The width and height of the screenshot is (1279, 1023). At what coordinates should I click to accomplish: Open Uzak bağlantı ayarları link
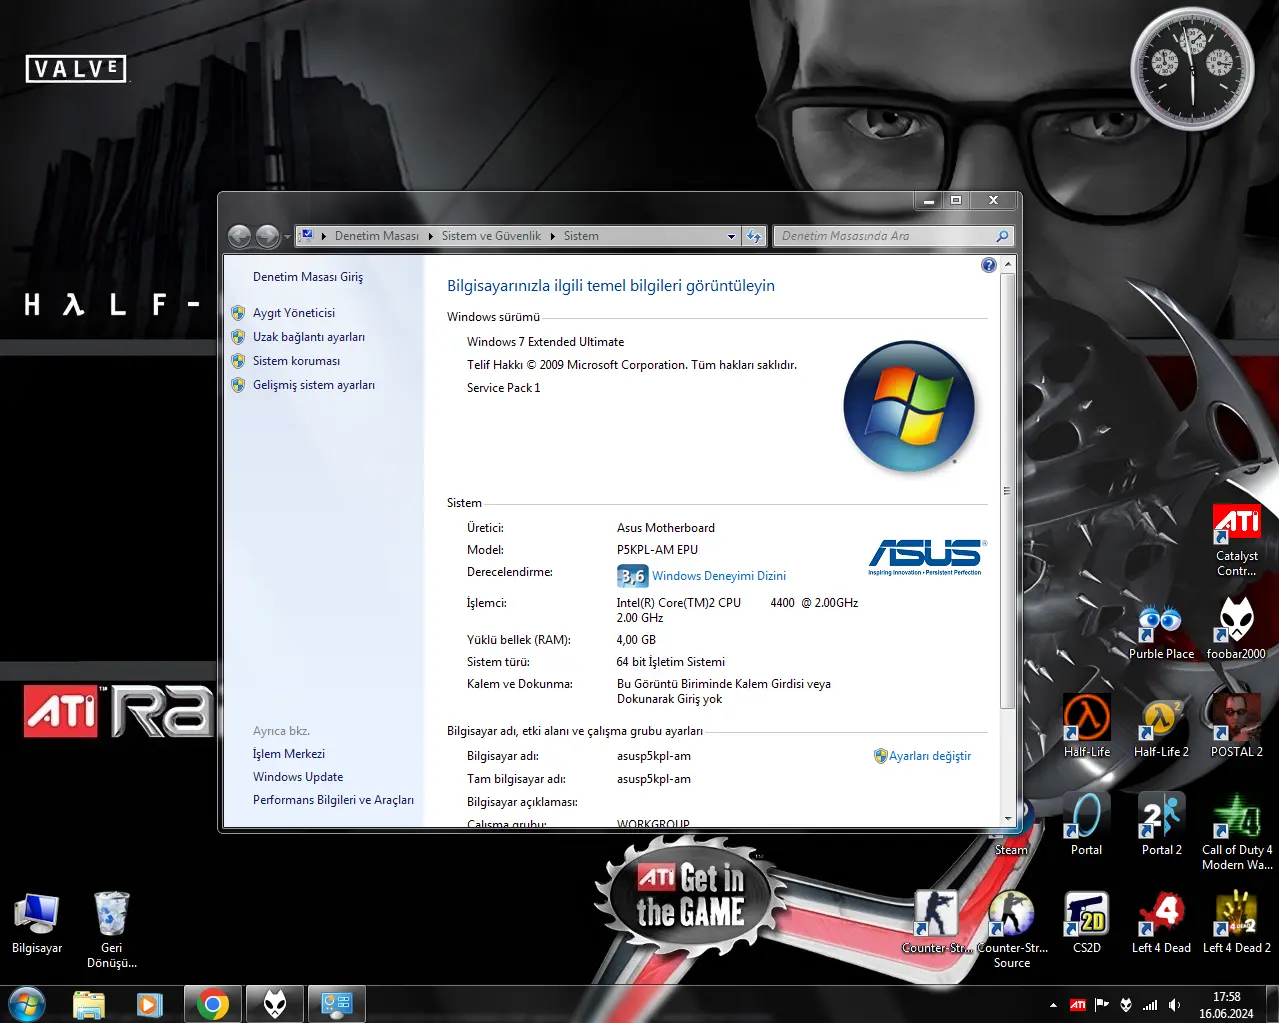(x=309, y=337)
